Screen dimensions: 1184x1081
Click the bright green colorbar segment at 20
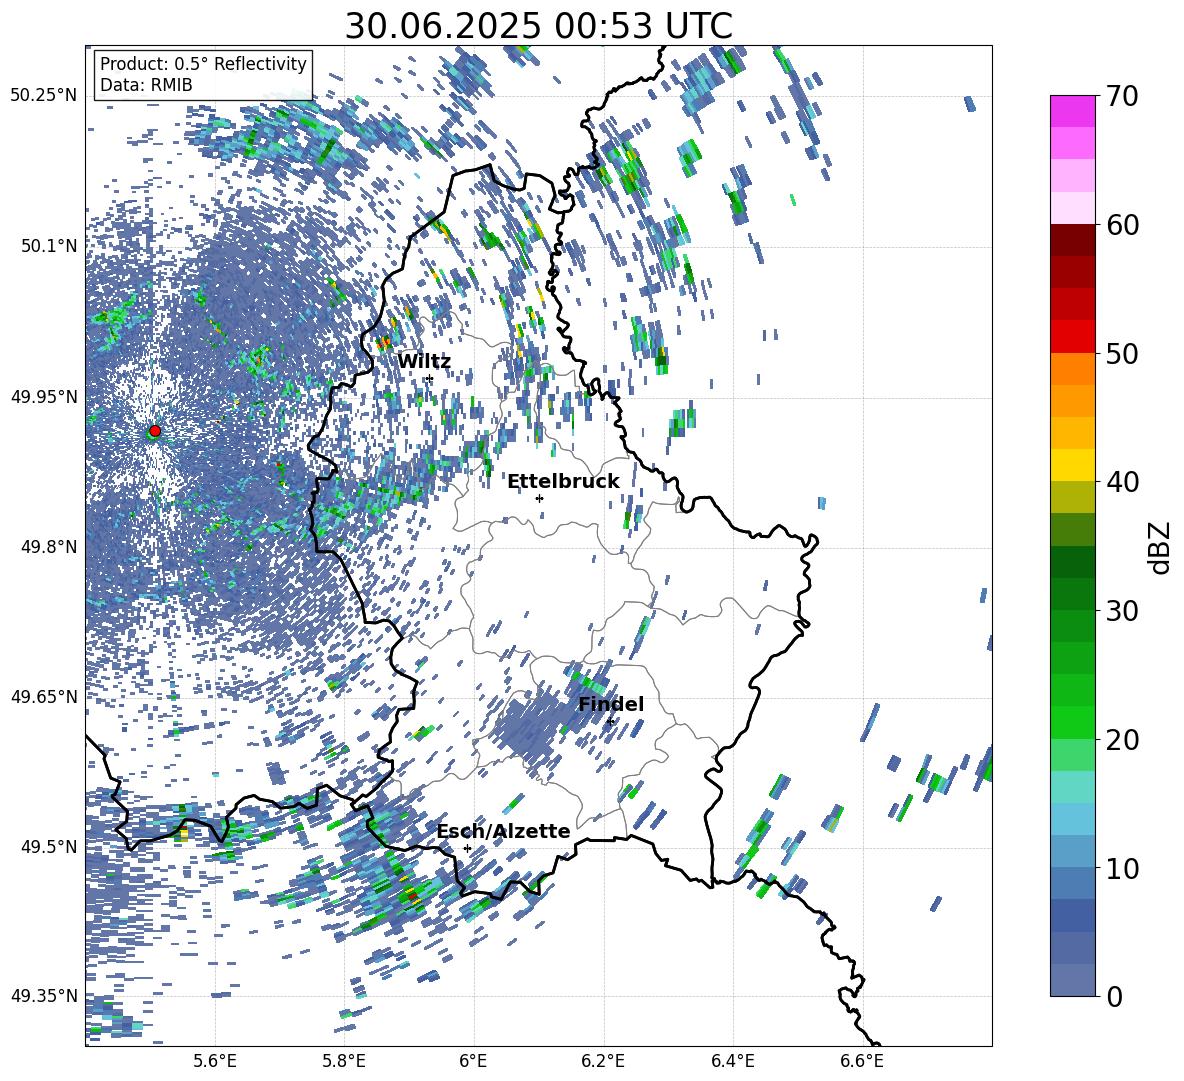coord(1072,722)
